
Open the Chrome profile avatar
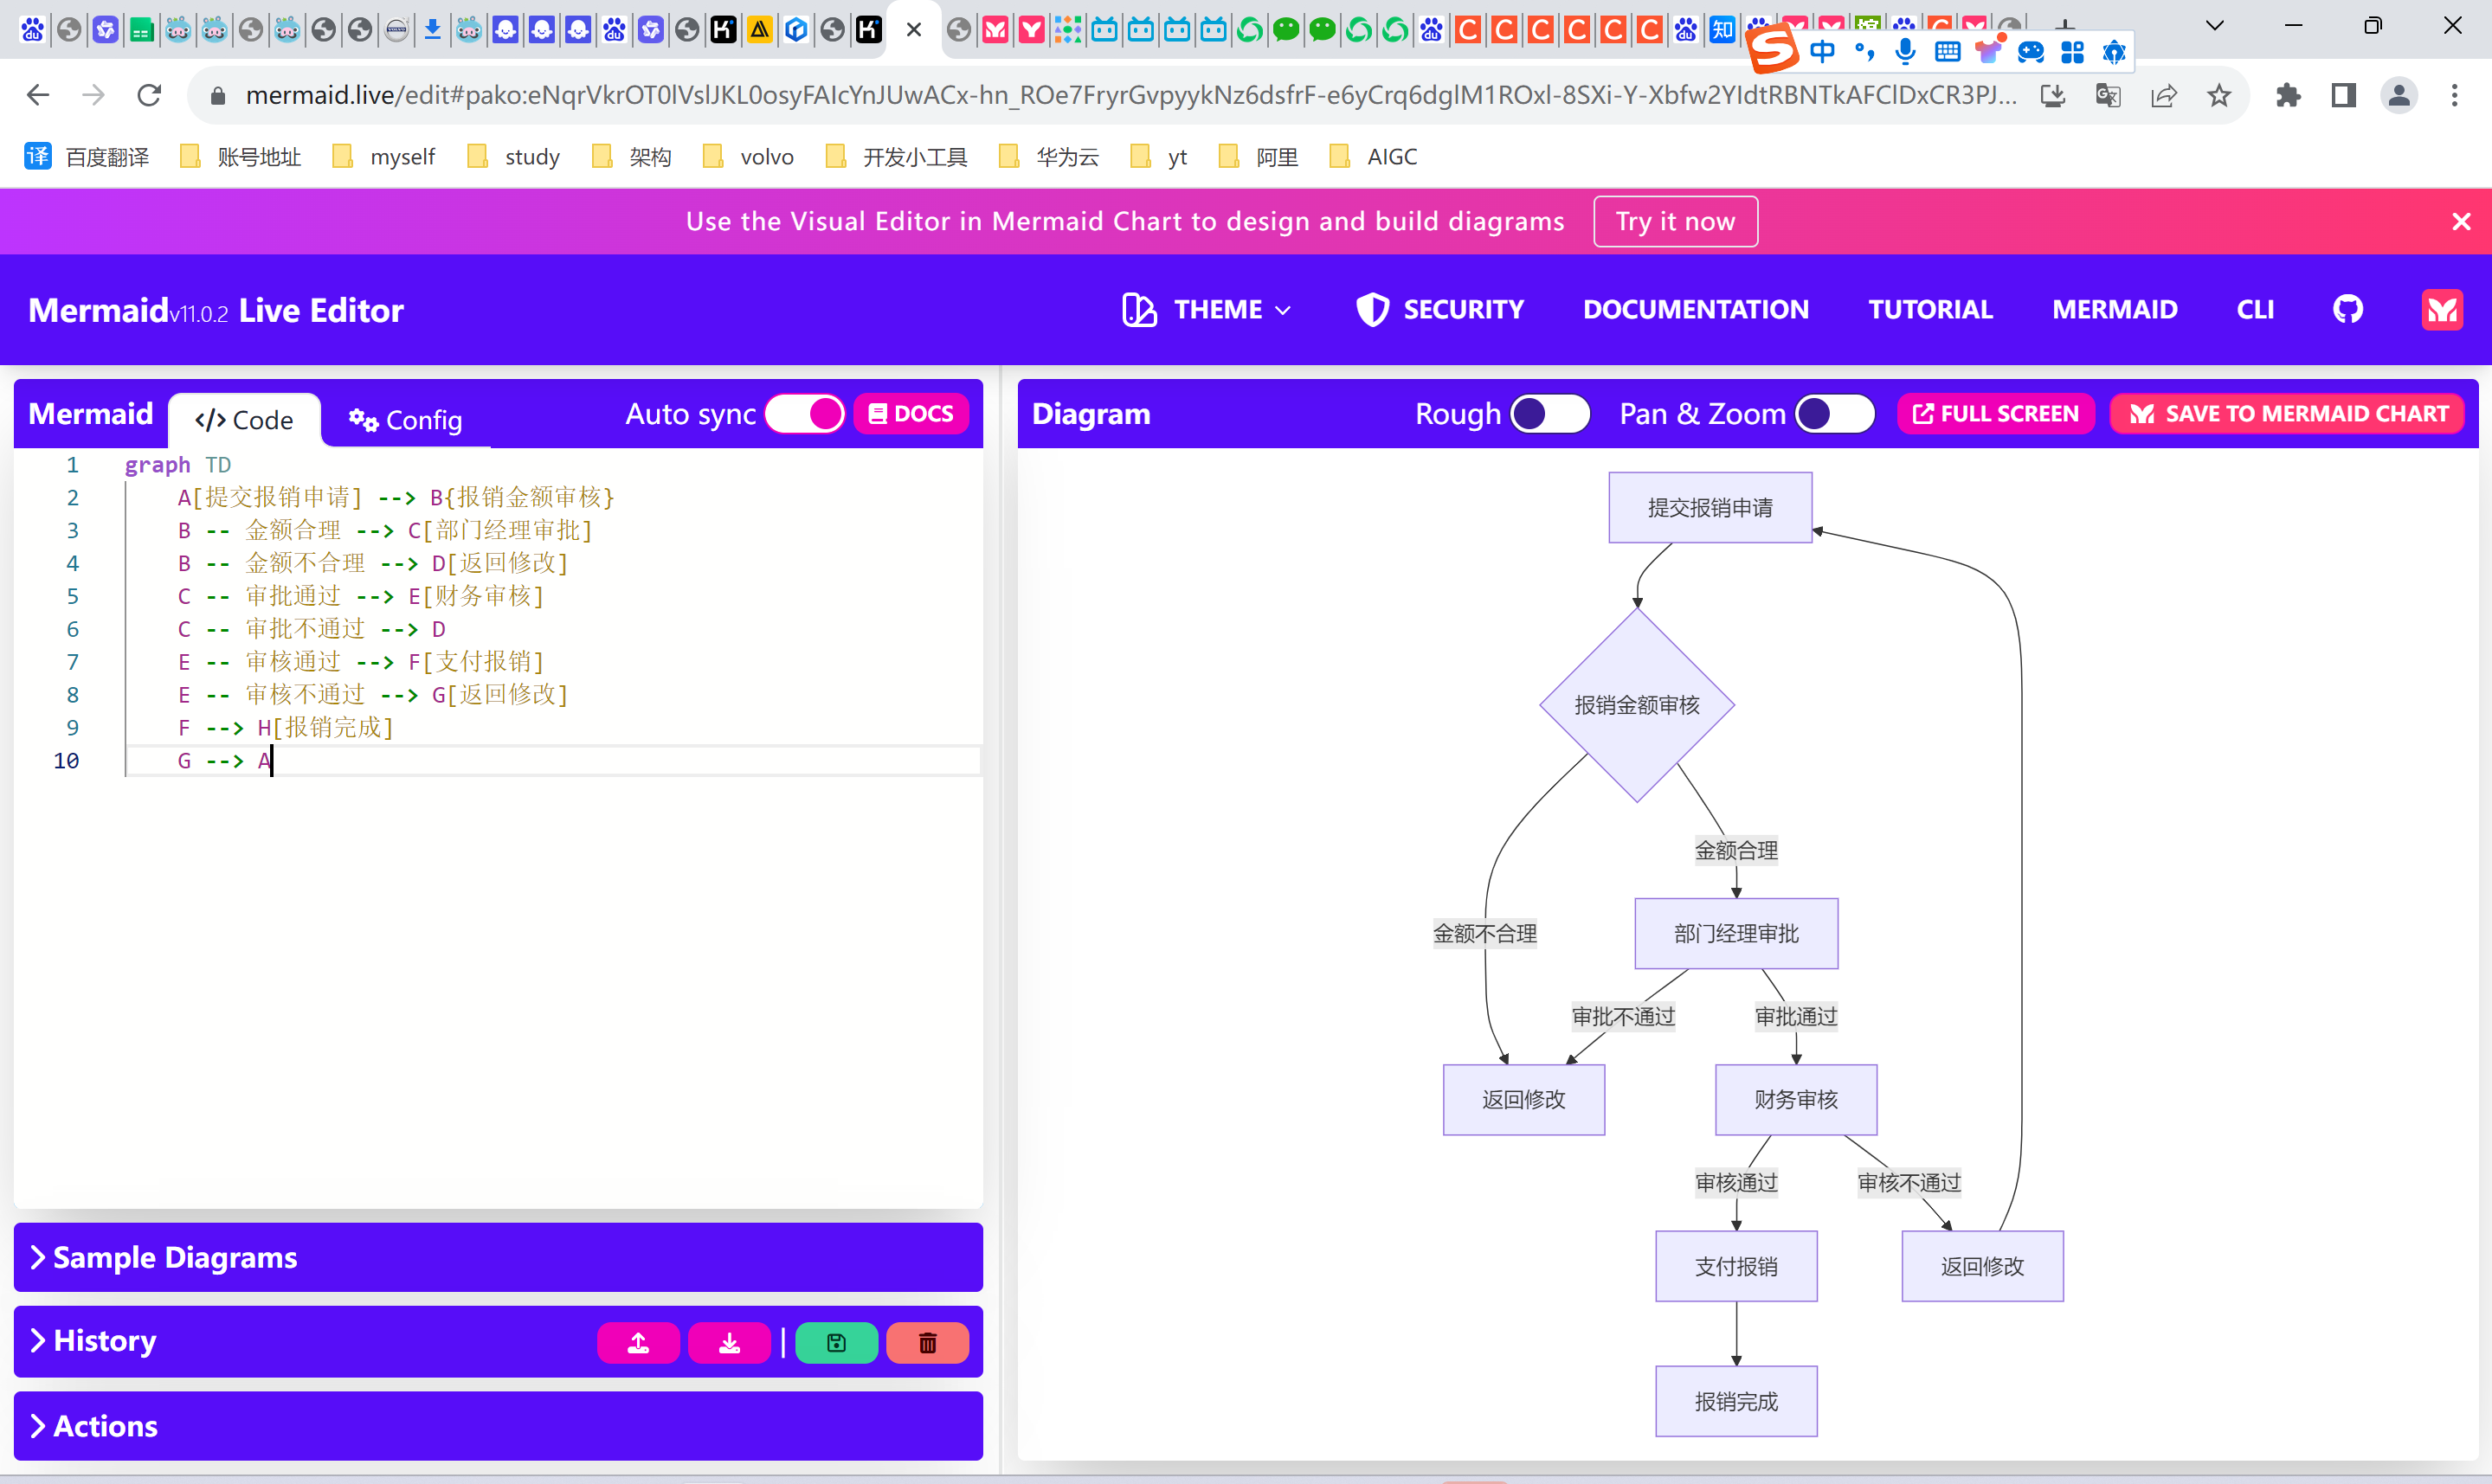click(x=2399, y=95)
